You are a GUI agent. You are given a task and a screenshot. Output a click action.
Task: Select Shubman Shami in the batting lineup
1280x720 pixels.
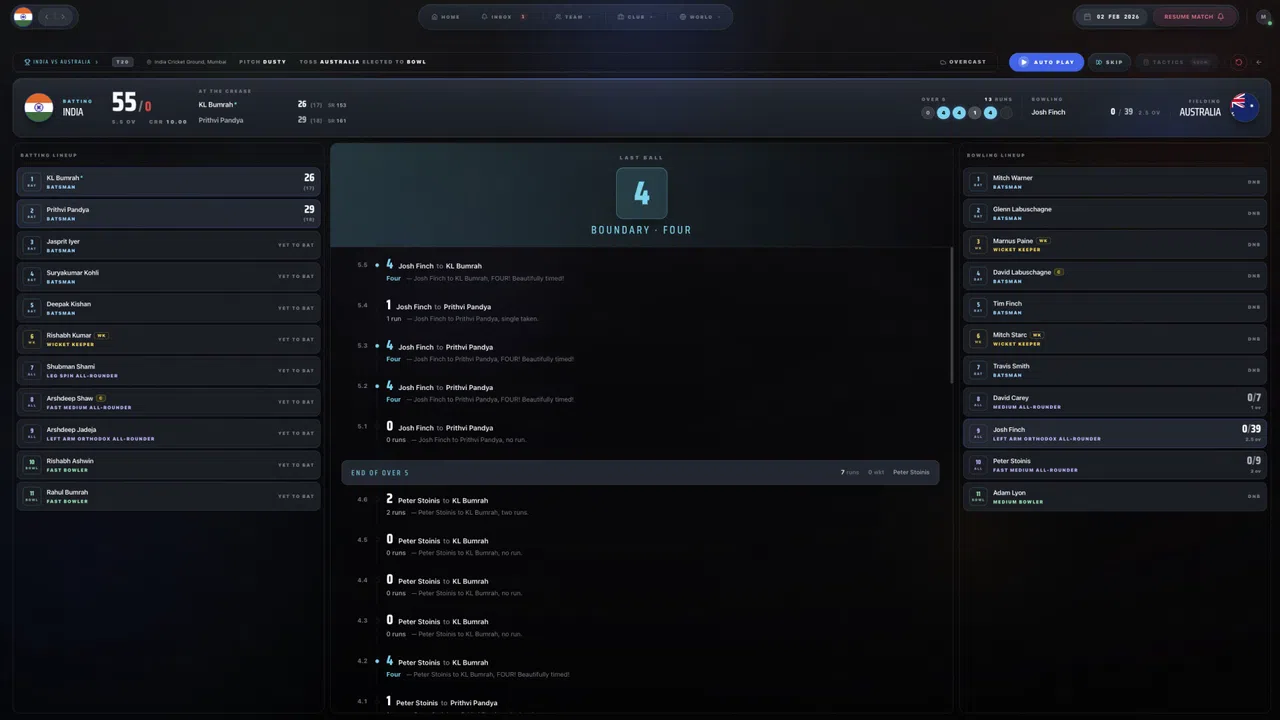pyautogui.click(x=169, y=370)
